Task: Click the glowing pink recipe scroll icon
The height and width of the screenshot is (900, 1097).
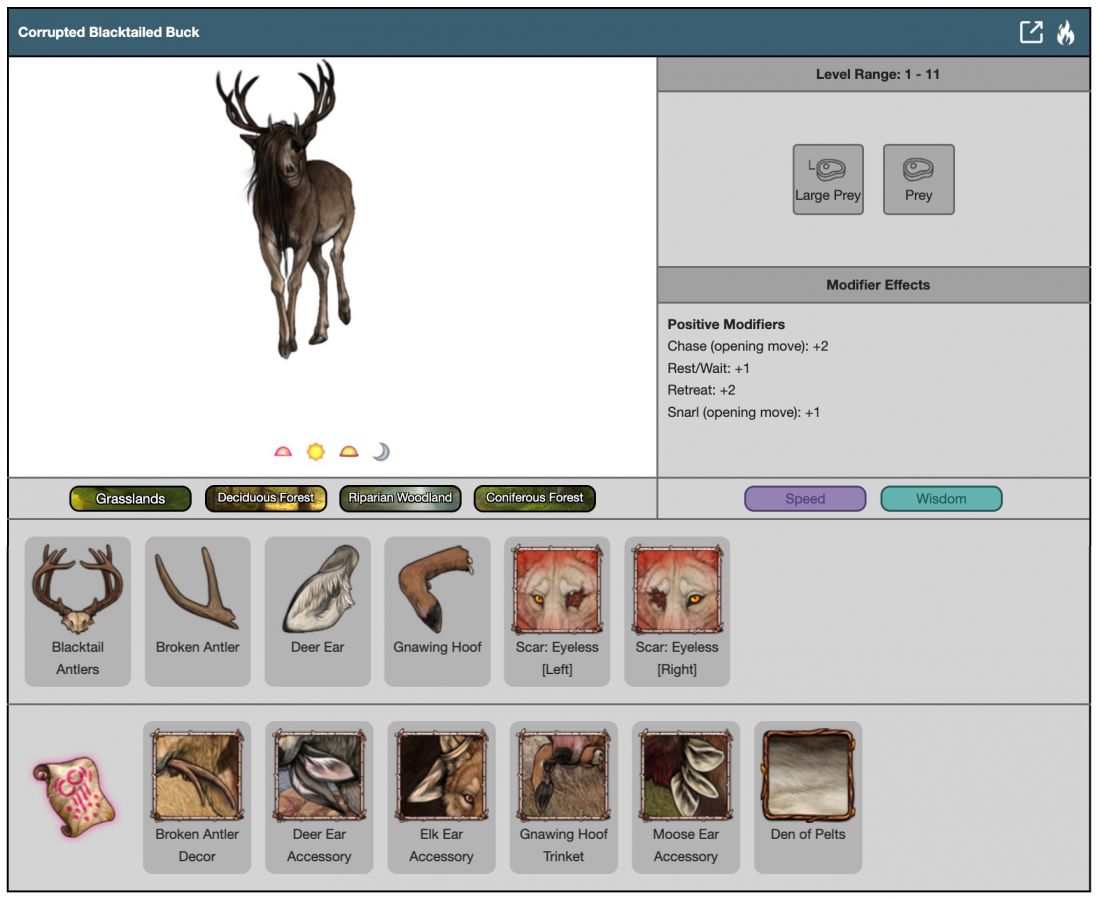Action: tap(74, 797)
